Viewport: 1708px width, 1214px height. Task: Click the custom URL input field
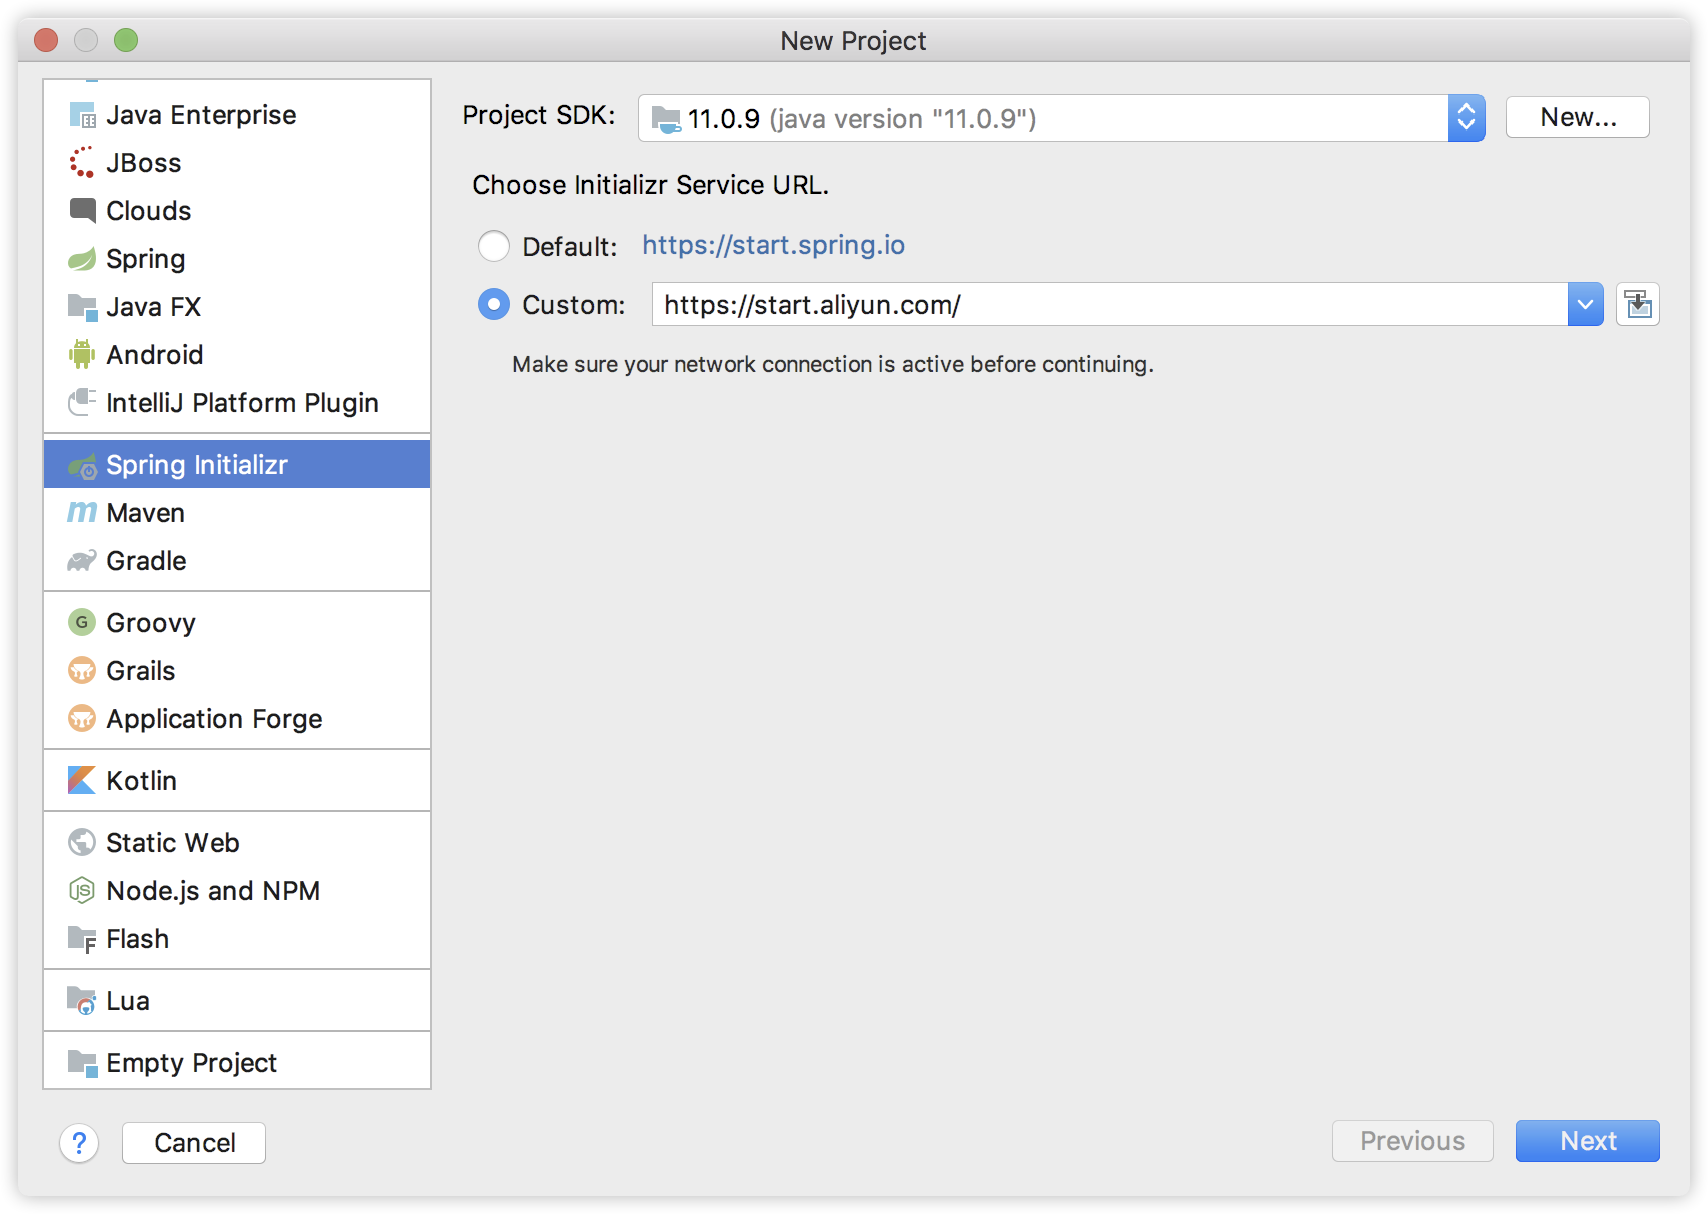pos(1110,304)
